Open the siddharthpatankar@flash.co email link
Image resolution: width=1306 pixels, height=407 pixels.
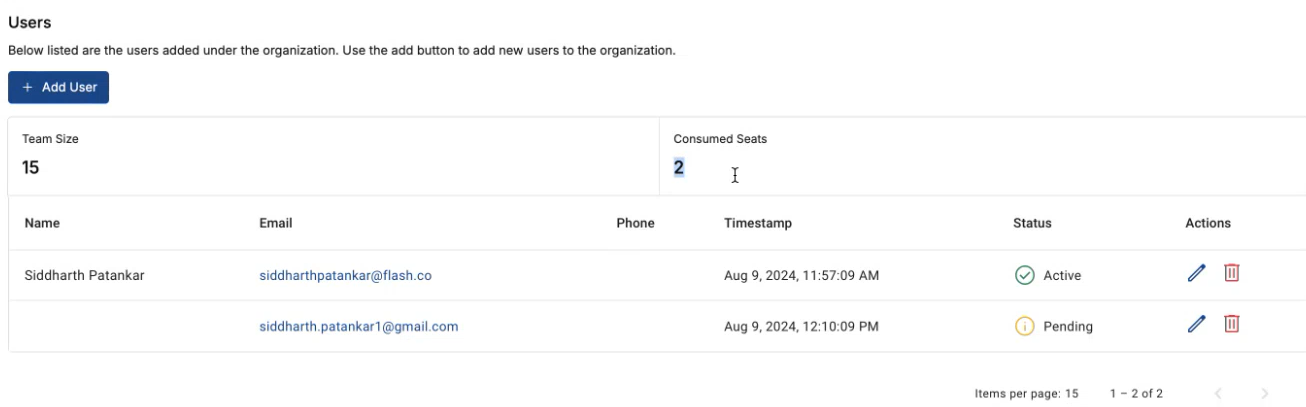tap(345, 275)
